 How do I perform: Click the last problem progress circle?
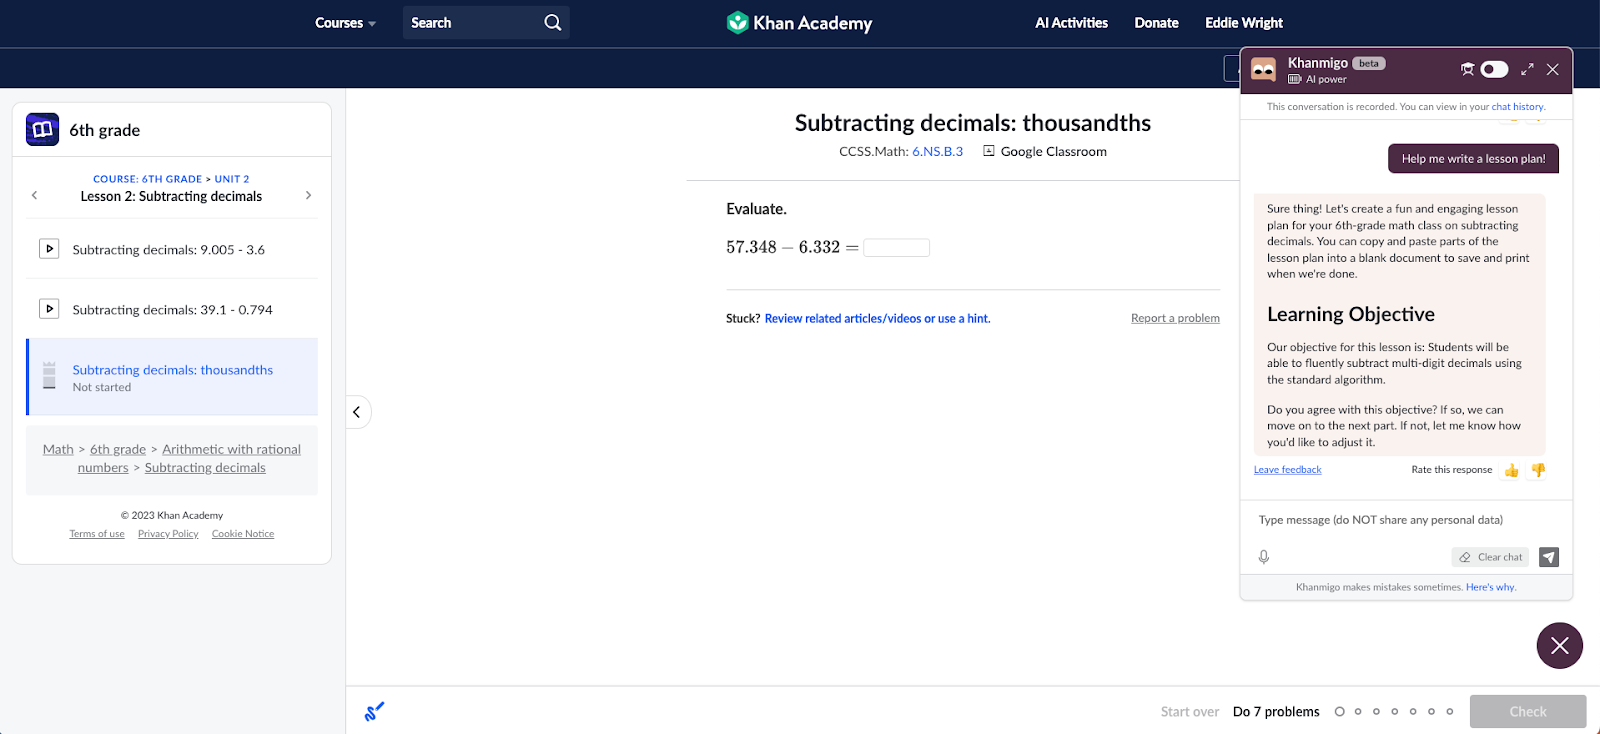click(x=1450, y=712)
